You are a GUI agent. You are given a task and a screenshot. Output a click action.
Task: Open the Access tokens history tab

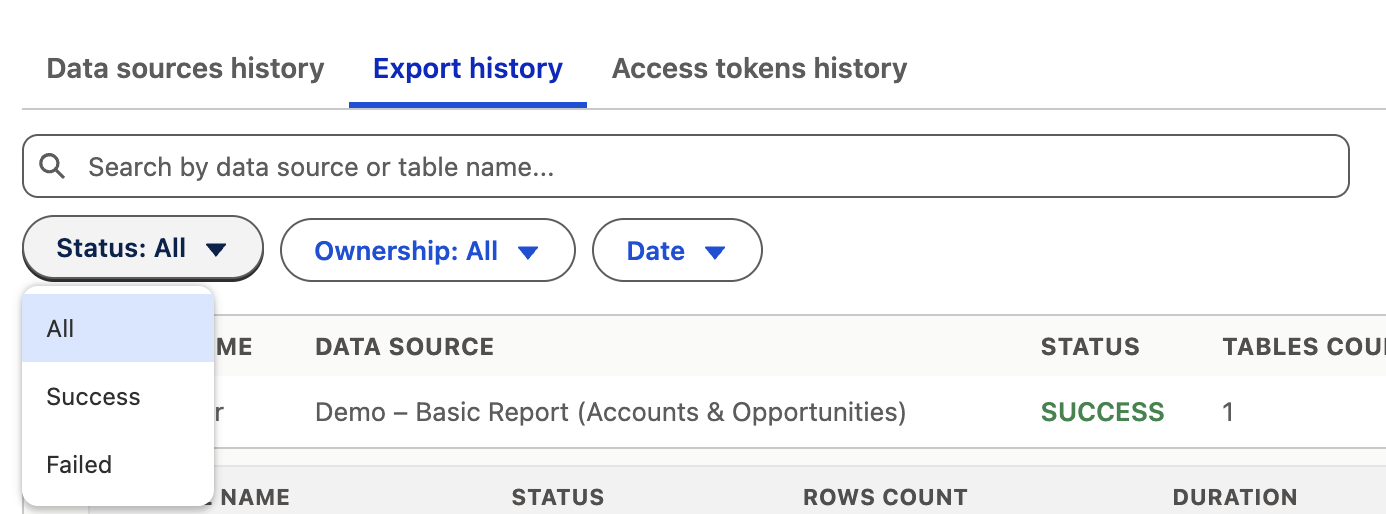pos(759,69)
